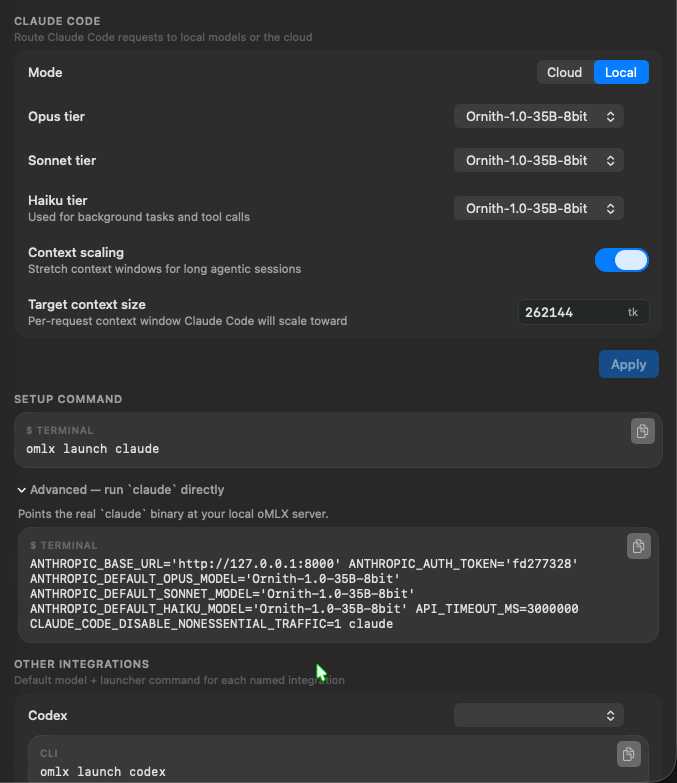
Task: Copy the omlx launch codex command
Action: [x=629, y=754]
